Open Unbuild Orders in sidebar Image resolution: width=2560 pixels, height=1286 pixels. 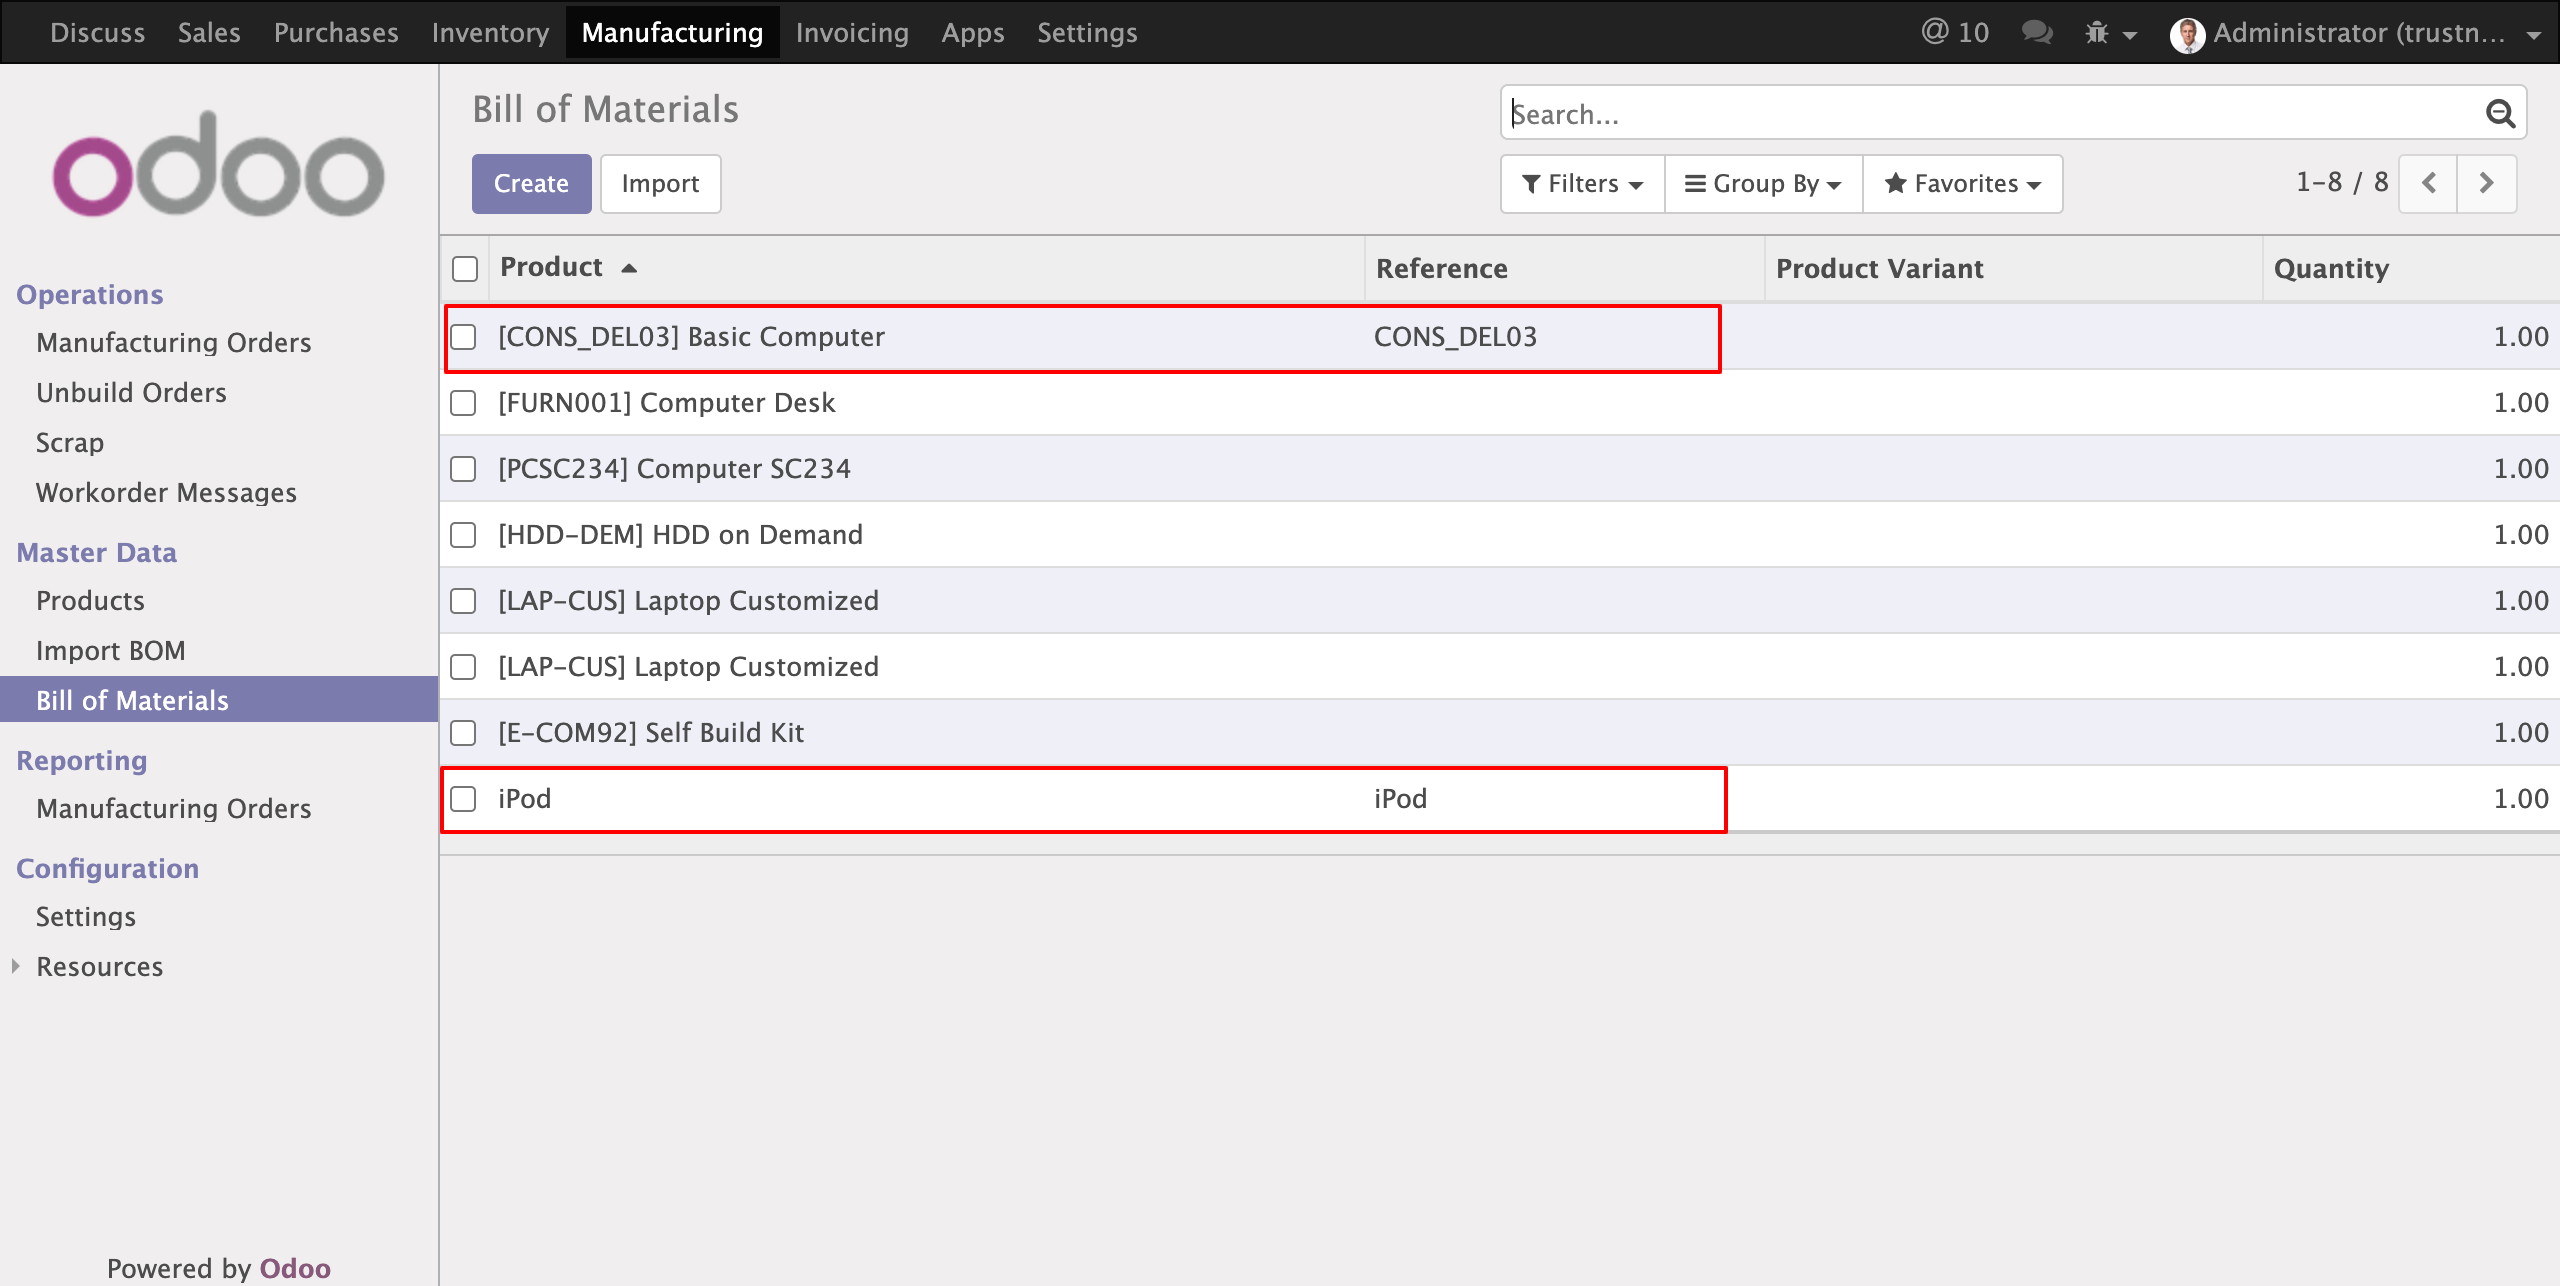[131, 393]
